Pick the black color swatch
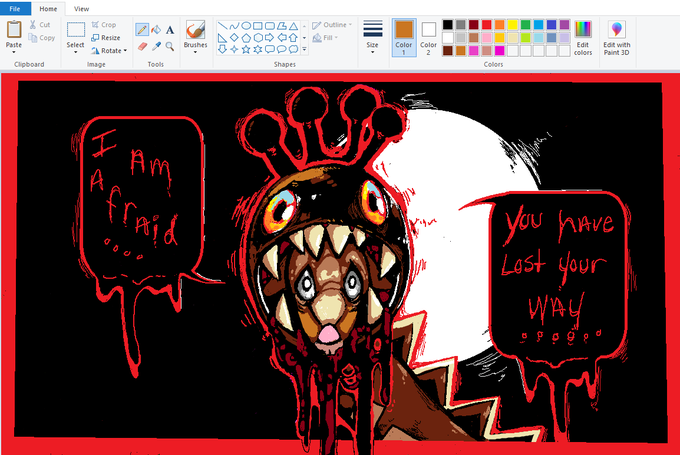The width and height of the screenshot is (680, 455). 448,25
